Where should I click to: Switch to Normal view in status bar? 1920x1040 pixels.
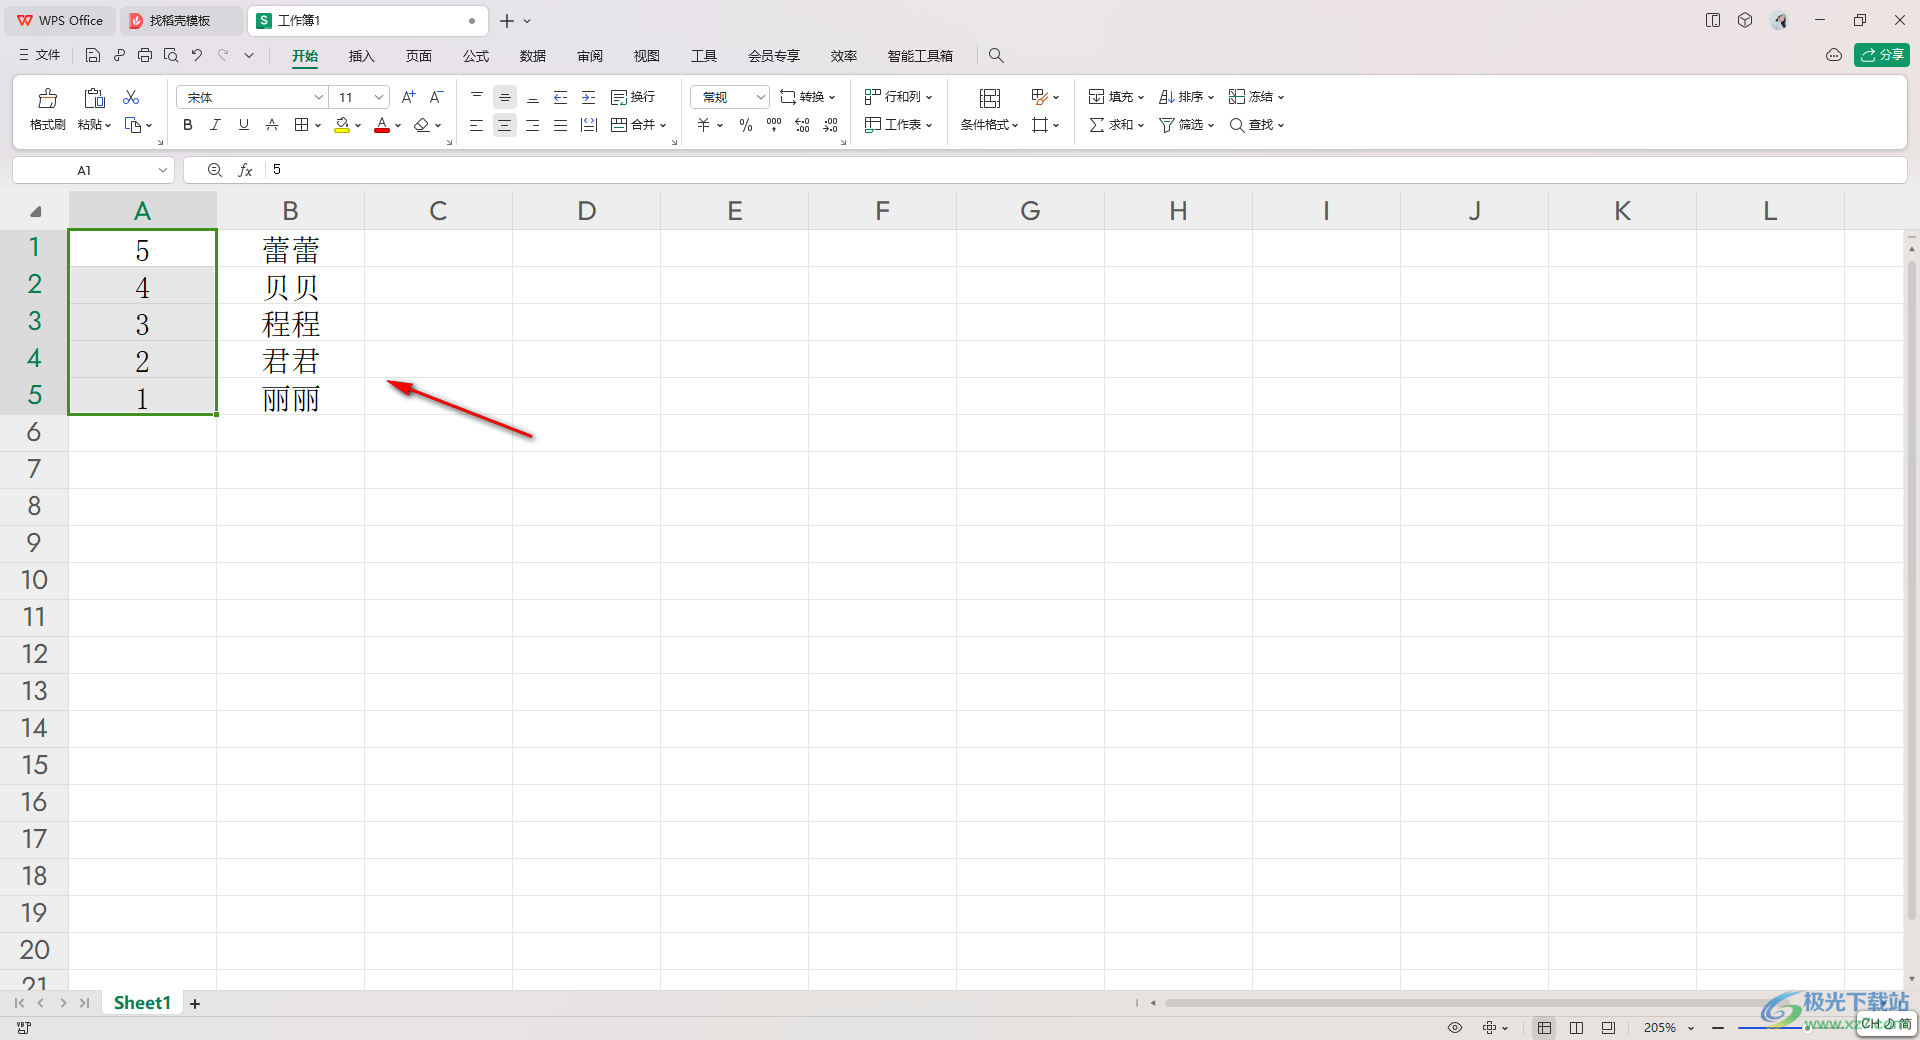pos(1545,1027)
